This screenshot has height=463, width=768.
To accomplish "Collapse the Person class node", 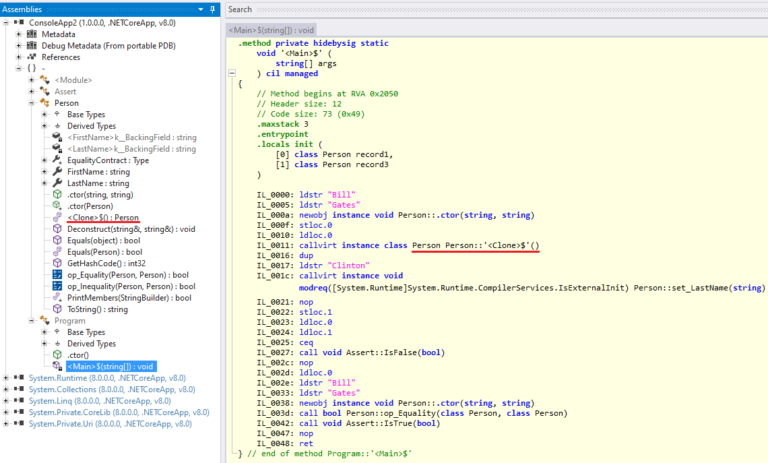I will [x=31, y=103].
